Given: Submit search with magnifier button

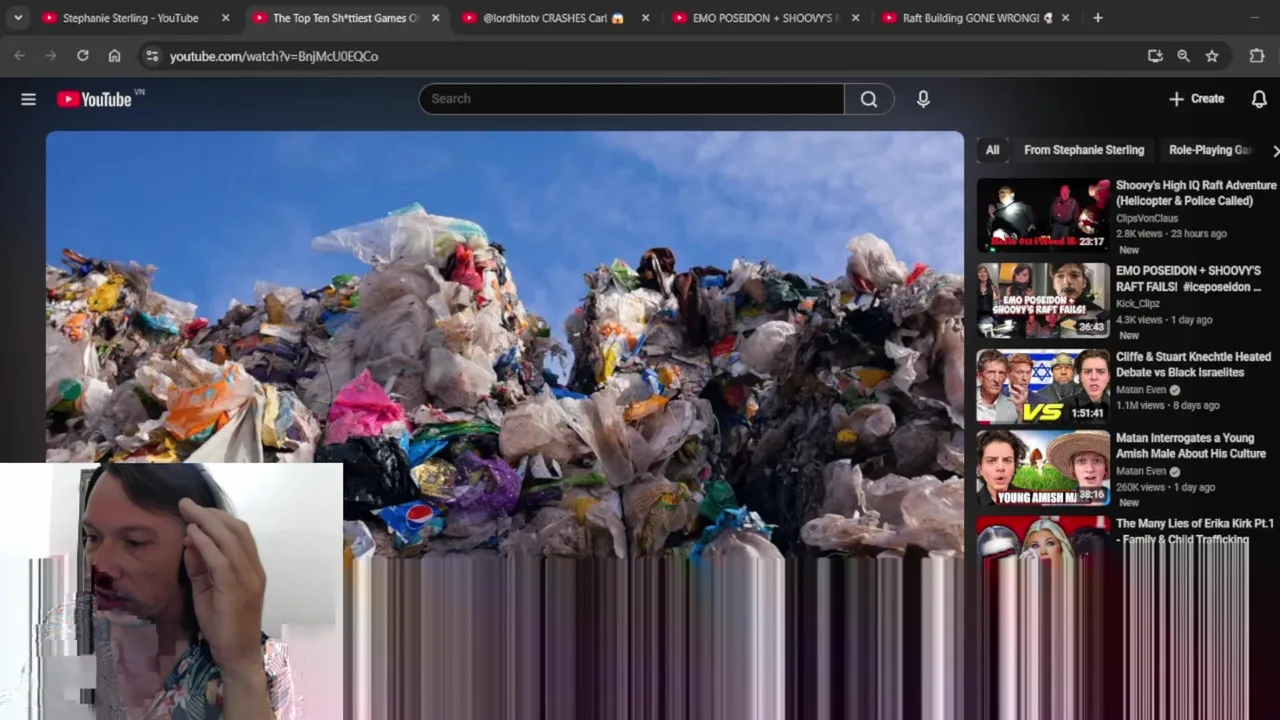Looking at the screenshot, I should pyautogui.click(x=869, y=99).
